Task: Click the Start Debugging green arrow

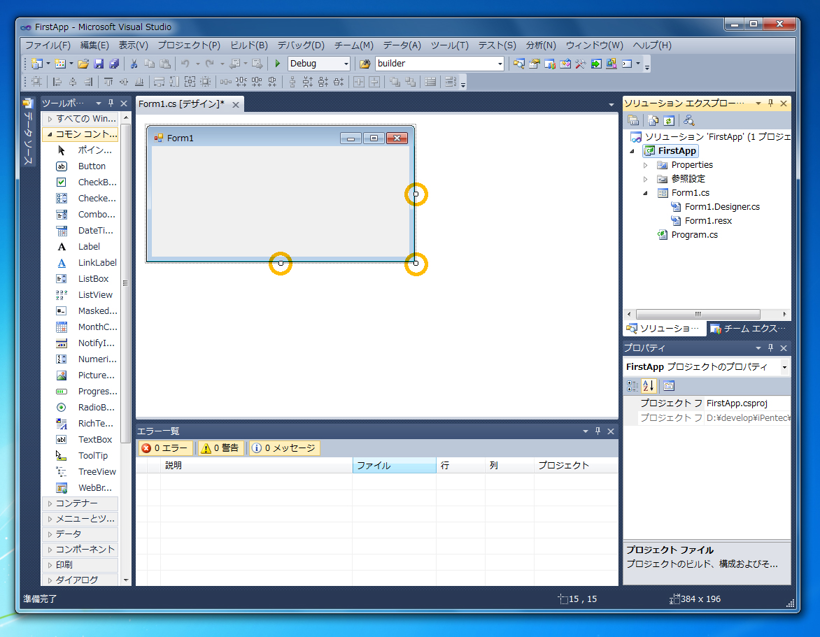Action: [277, 63]
